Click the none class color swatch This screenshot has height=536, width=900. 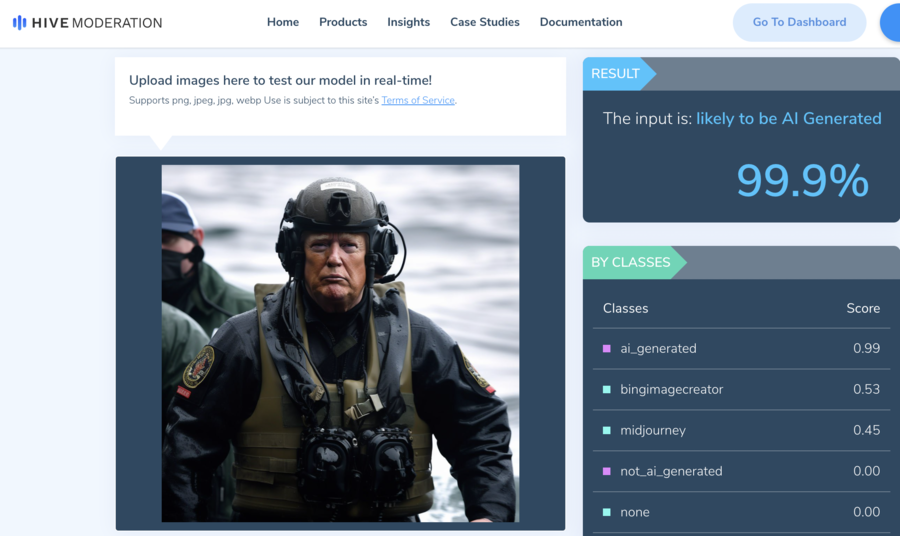607,512
